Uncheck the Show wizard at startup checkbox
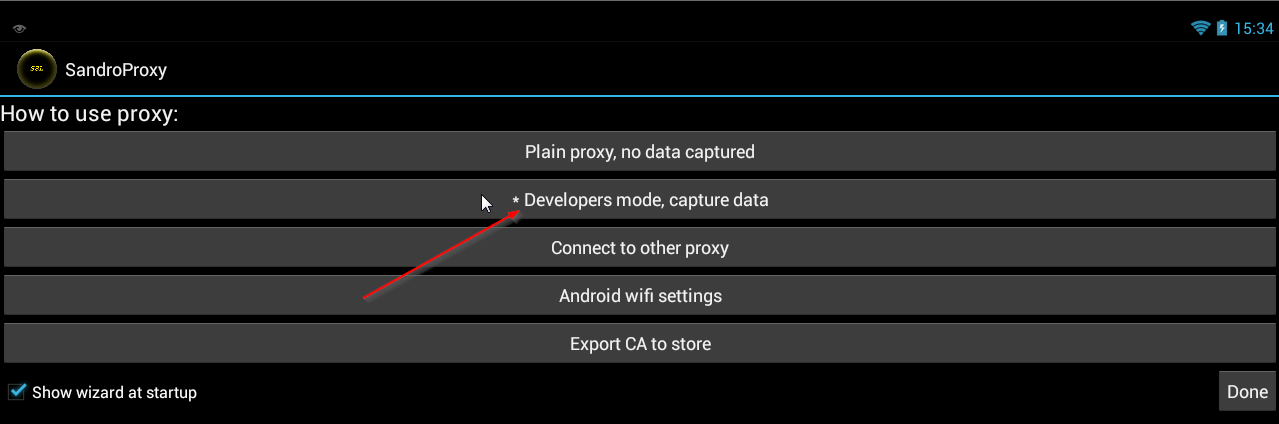Image resolution: width=1279 pixels, height=424 pixels. [x=16, y=391]
